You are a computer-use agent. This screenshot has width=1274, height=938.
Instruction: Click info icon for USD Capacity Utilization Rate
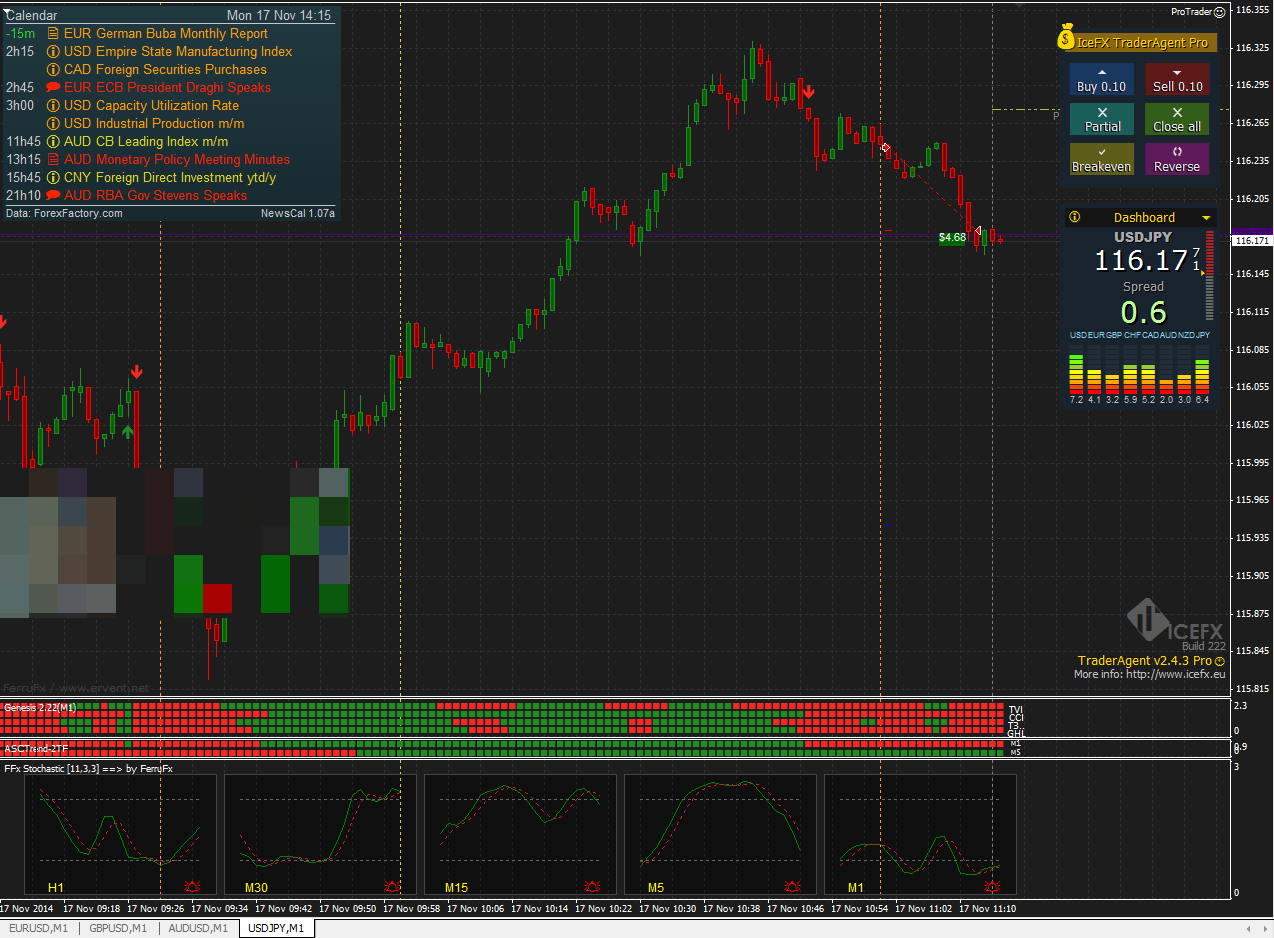(x=53, y=105)
